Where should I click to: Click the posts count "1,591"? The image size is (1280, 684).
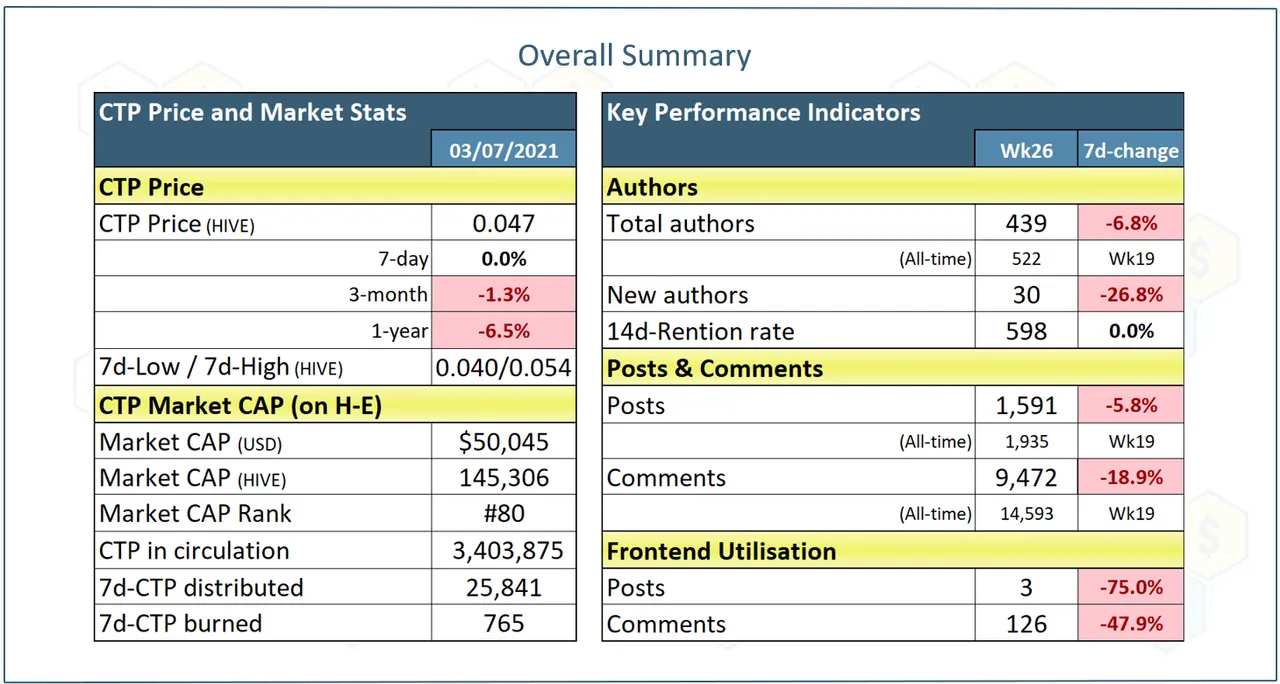(1026, 405)
